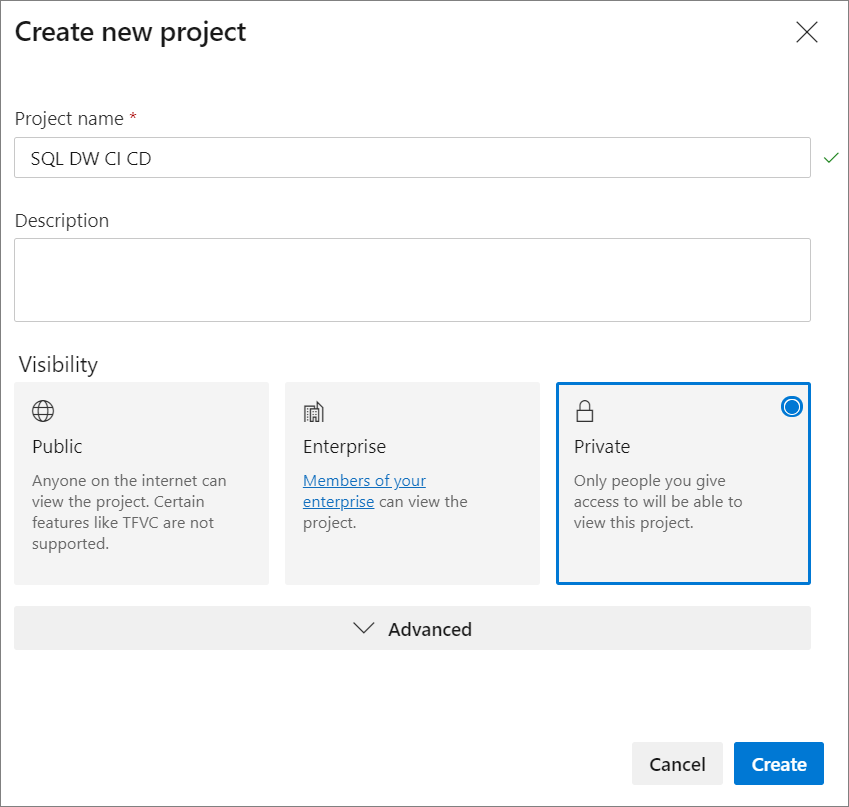Click the green validation checkmark
Image resolution: width=849 pixels, height=807 pixels.
(x=831, y=157)
